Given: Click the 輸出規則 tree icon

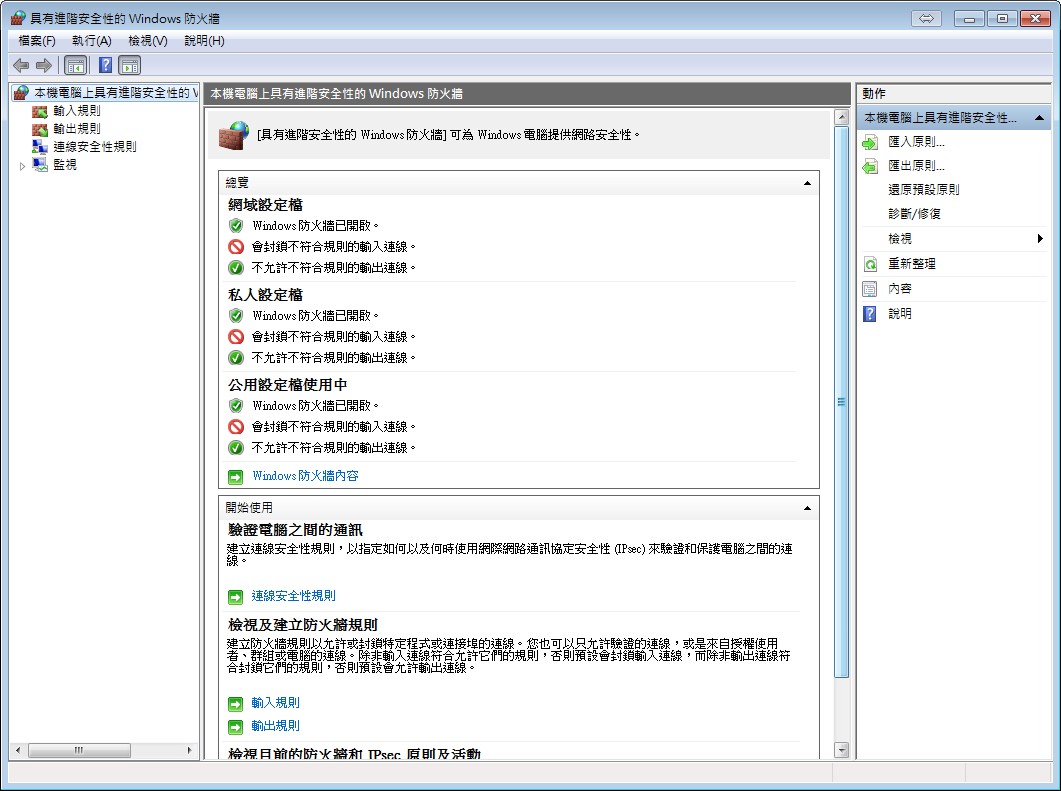Looking at the screenshot, I should tap(40, 129).
